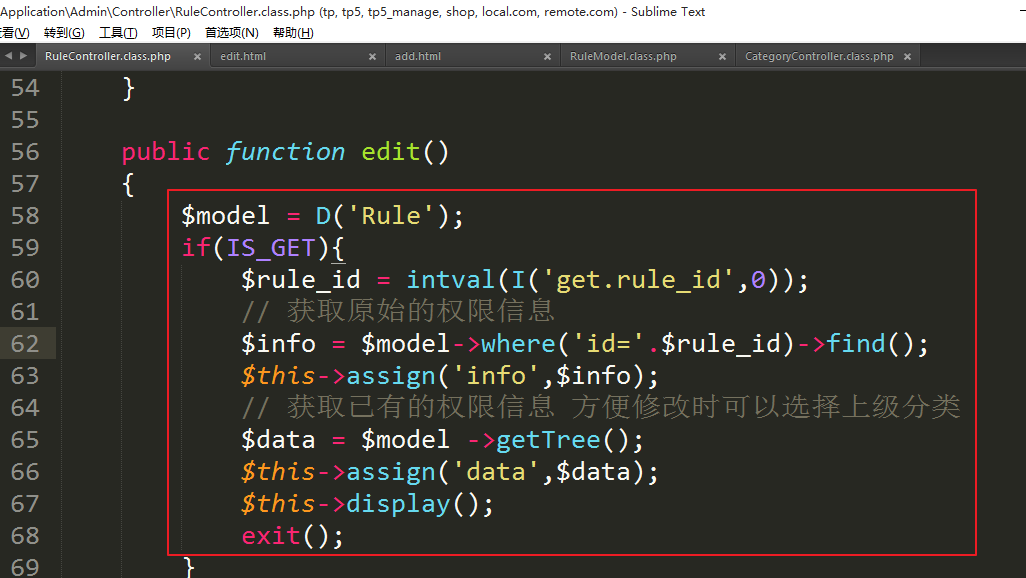
Task: Open the 项目(P) menu
Action: tap(171, 33)
